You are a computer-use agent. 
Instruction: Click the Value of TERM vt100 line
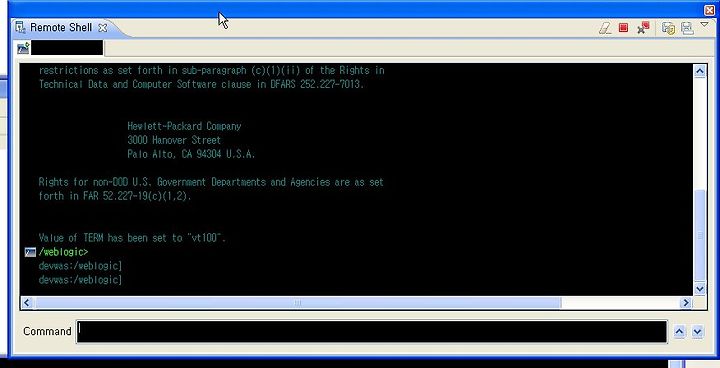[x=132, y=238]
